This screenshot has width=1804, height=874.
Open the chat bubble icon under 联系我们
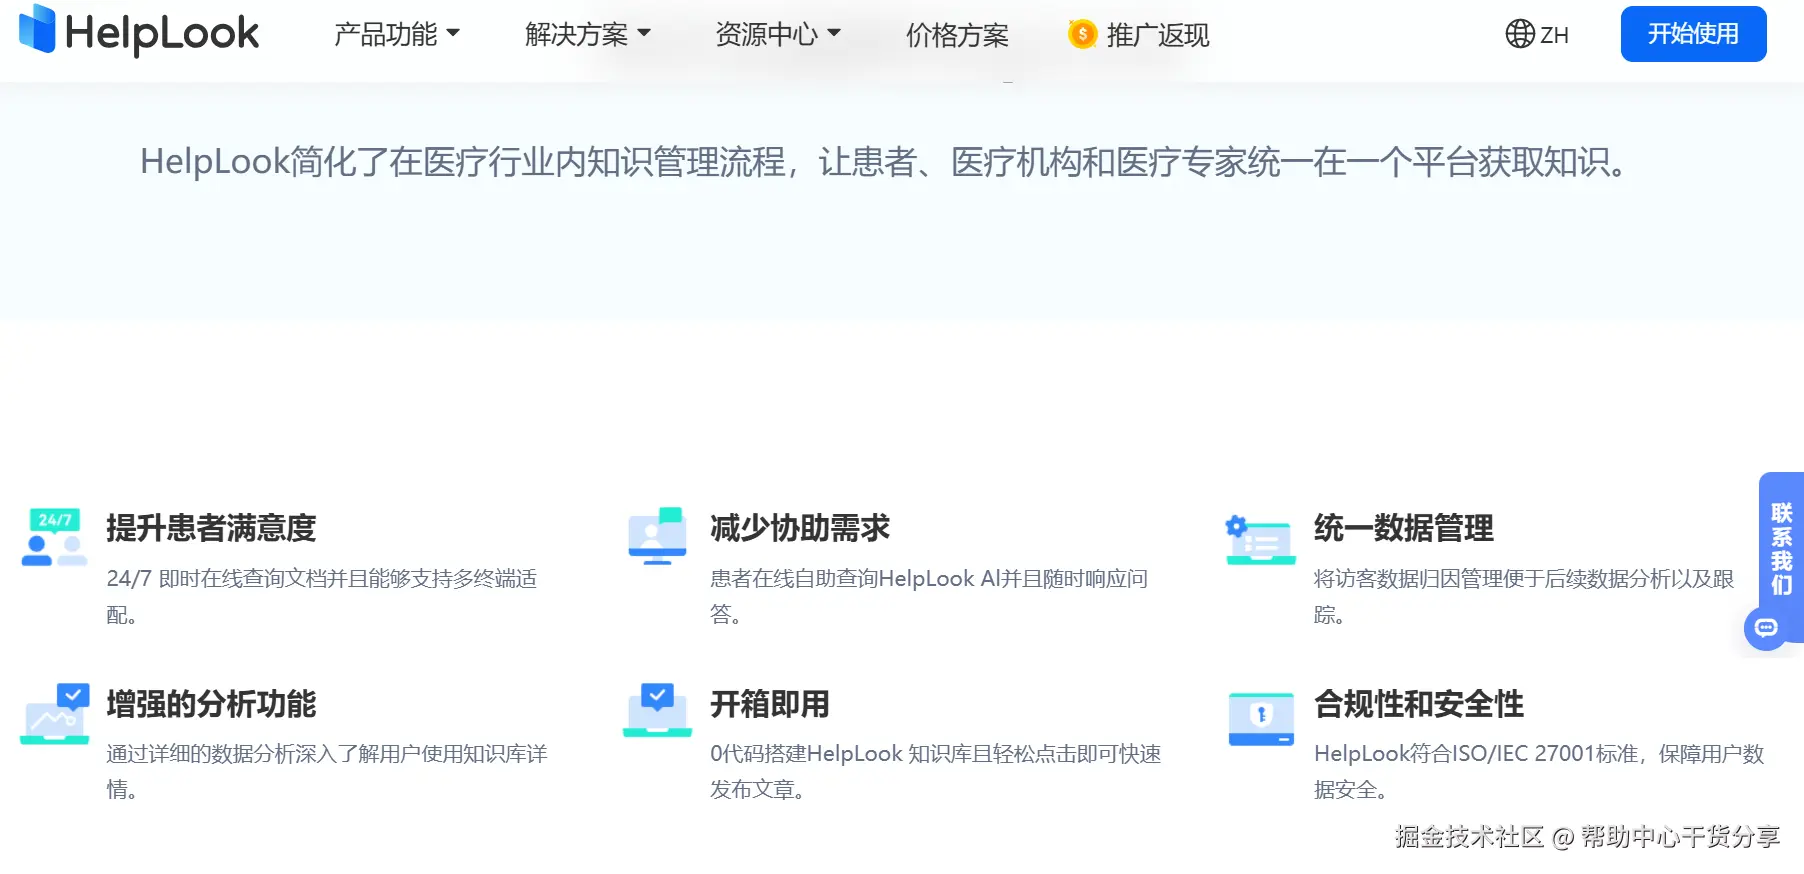pos(1766,628)
